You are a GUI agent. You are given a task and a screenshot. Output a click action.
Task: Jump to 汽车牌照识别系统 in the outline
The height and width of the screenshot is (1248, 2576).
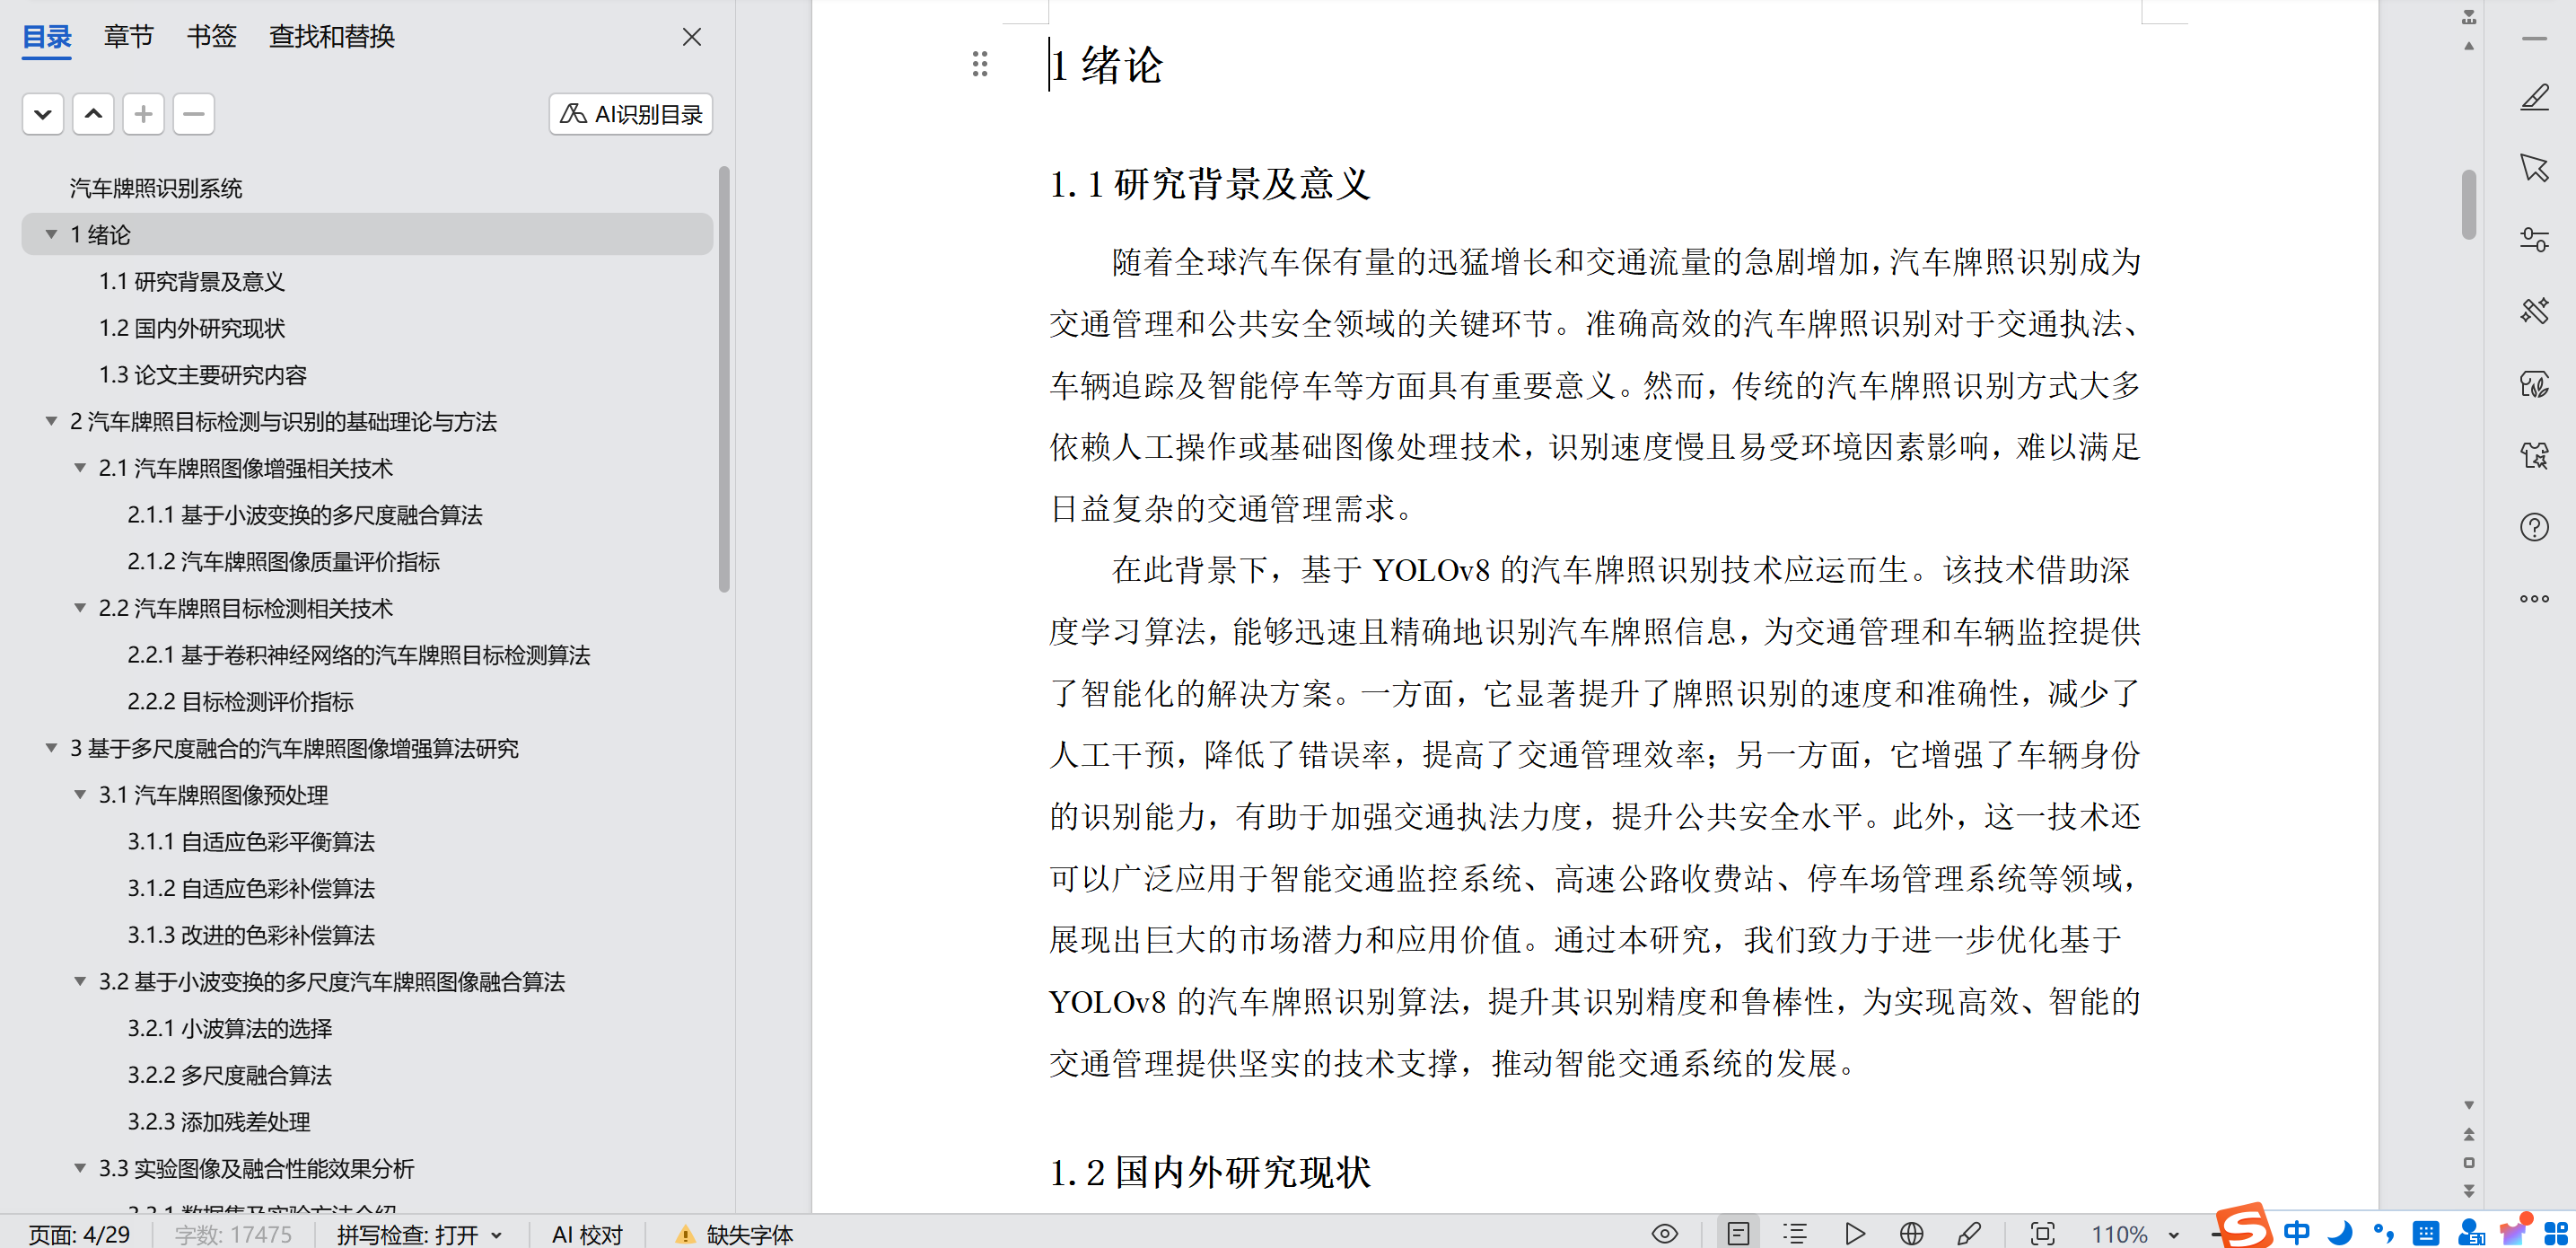pos(156,188)
